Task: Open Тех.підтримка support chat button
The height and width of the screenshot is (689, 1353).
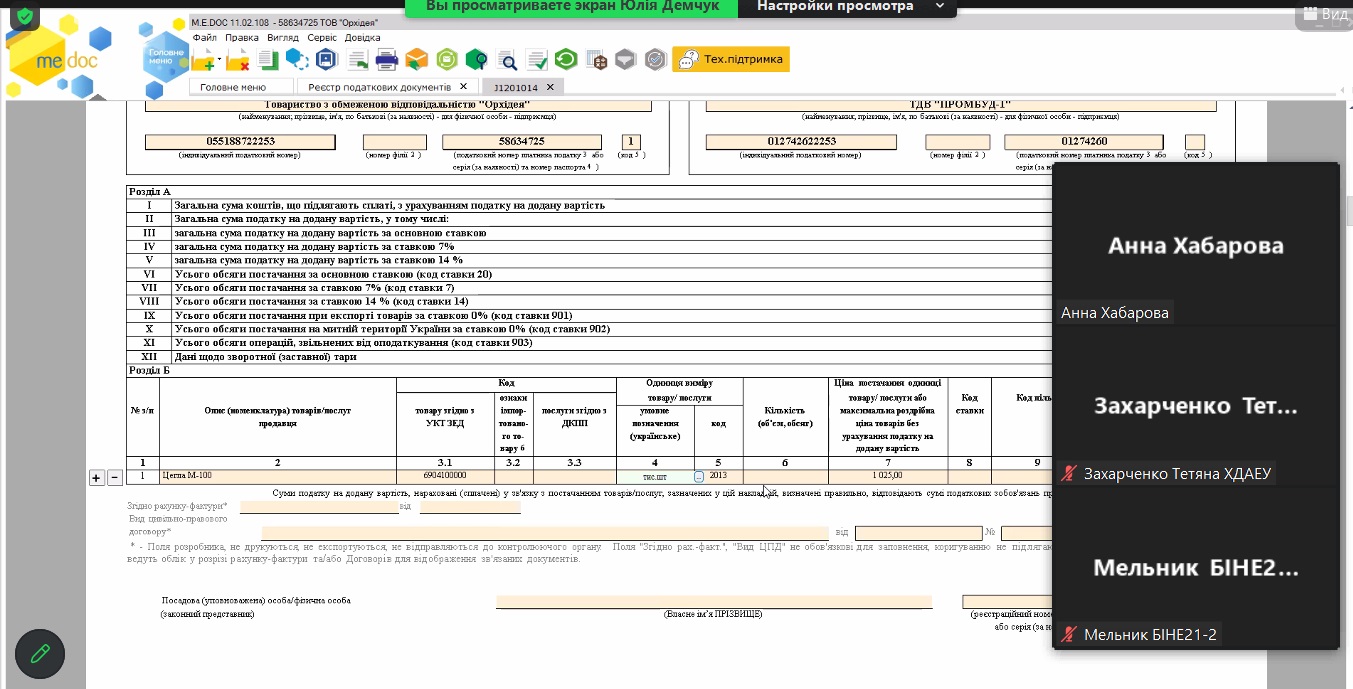Action: point(731,59)
